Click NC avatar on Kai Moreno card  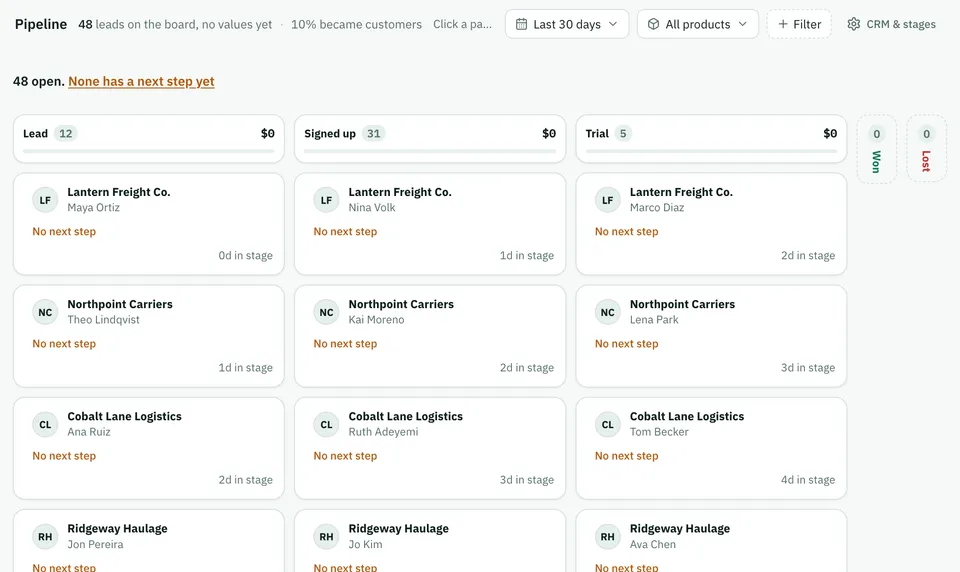(x=326, y=312)
